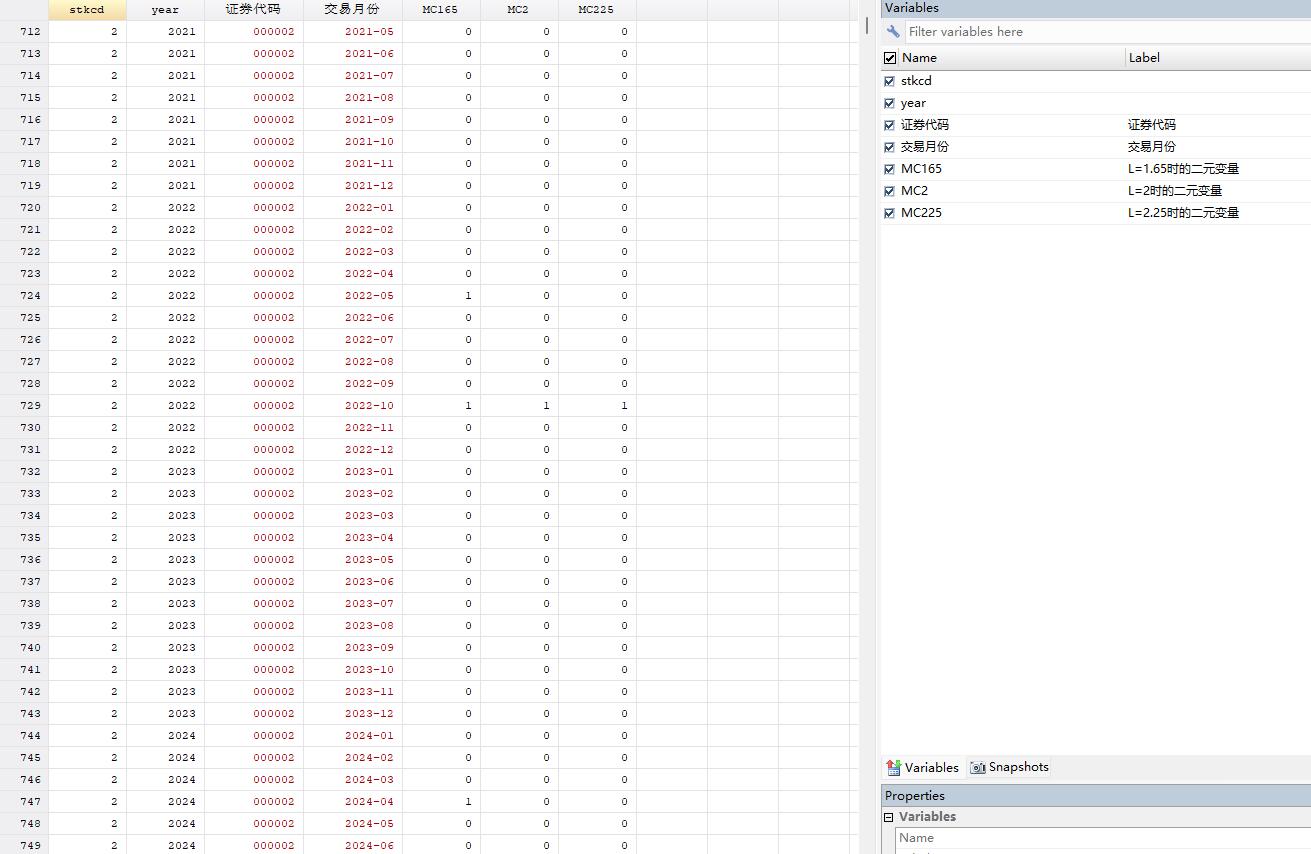Viewport: 1311px width, 854px height.
Task: Click the label 'L=1.65时的二元变量'
Action: click(x=1183, y=169)
